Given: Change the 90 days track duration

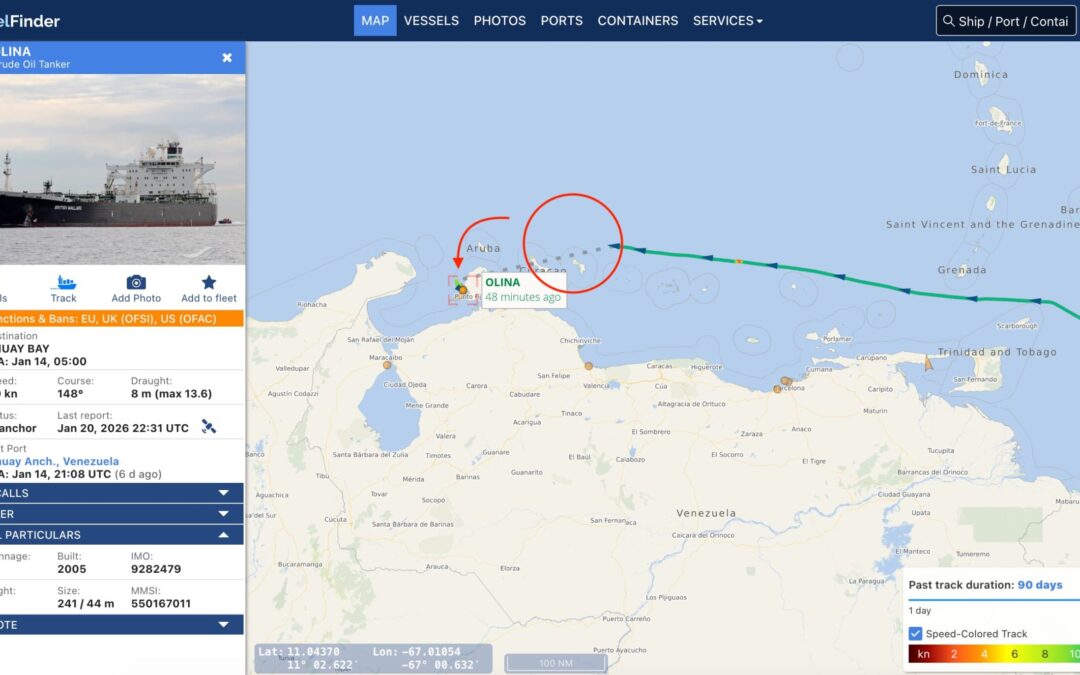Looking at the screenshot, I should [1039, 585].
